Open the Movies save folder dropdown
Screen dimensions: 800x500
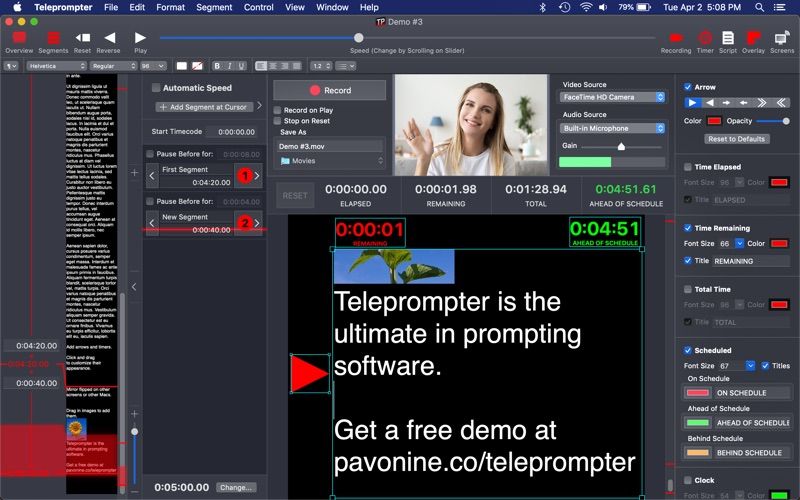tap(330, 161)
